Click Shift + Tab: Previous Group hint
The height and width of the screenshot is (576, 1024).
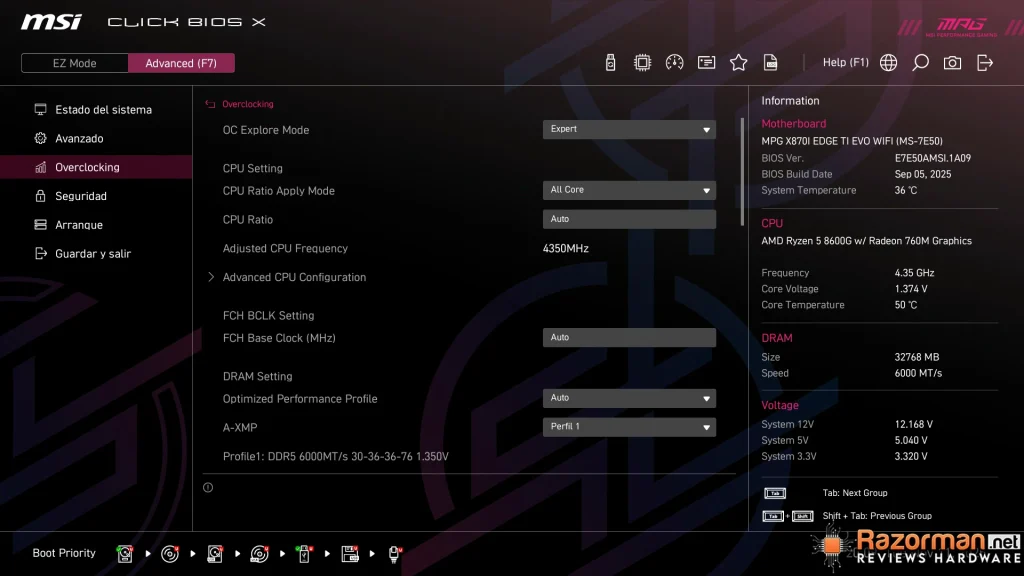[877, 516]
